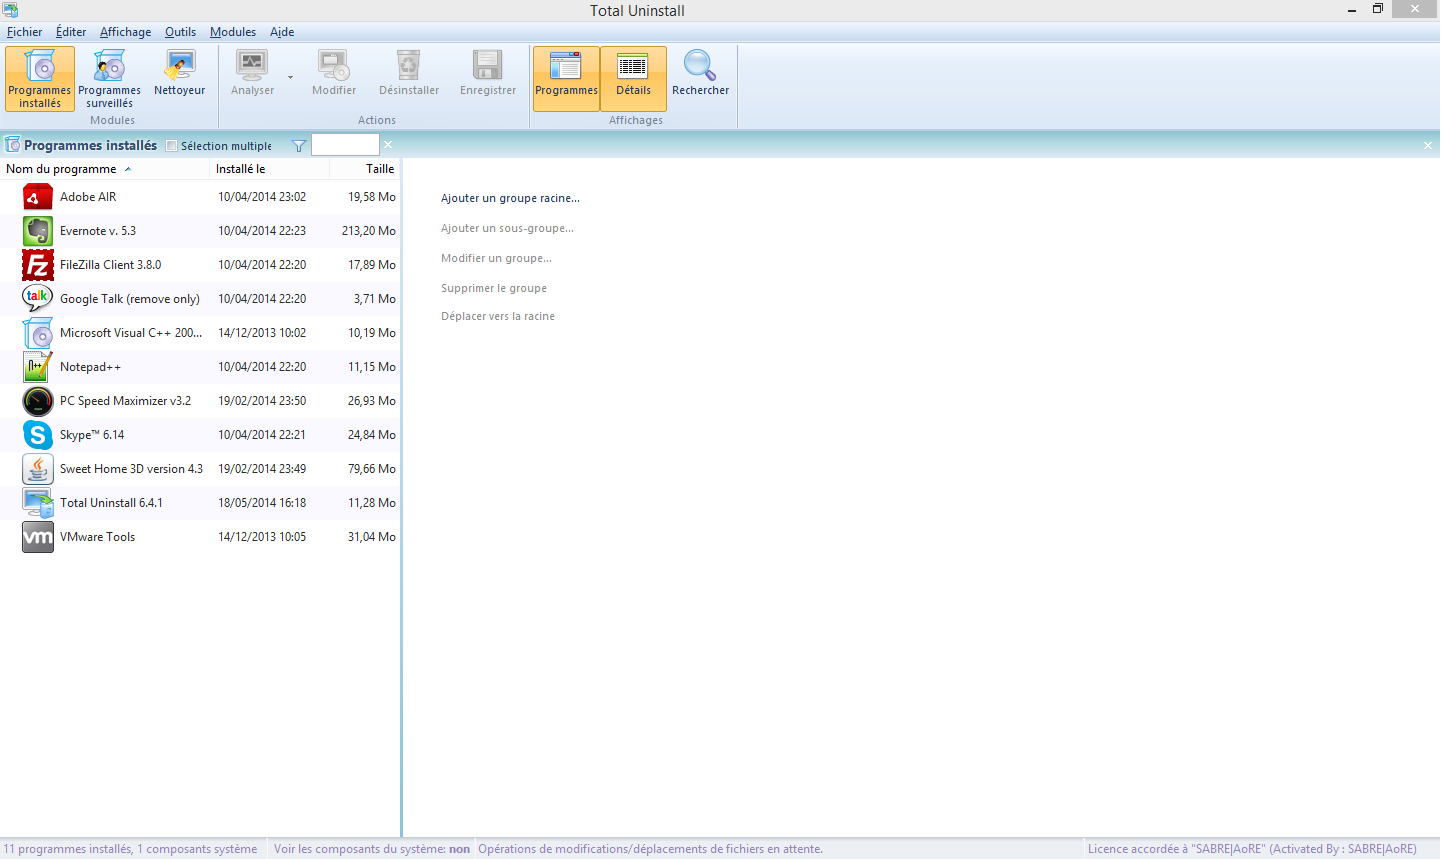Clear the filter search box
Screen dimensions: 1441x860
pyautogui.click(x=388, y=145)
